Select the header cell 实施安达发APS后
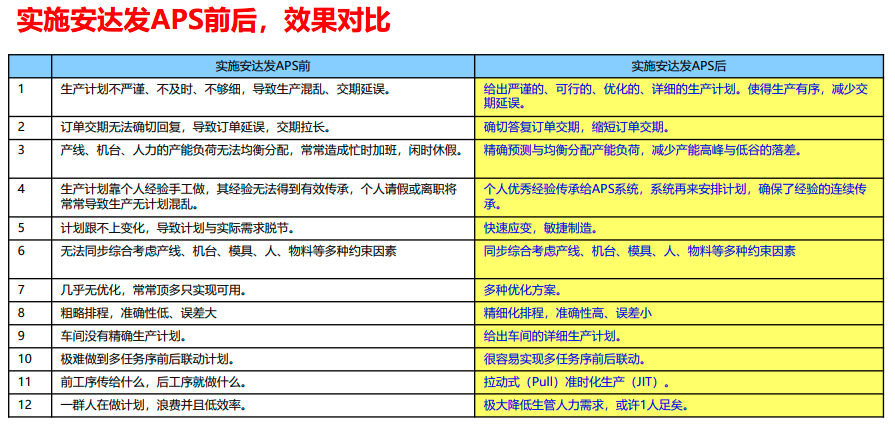 coord(679,66)
